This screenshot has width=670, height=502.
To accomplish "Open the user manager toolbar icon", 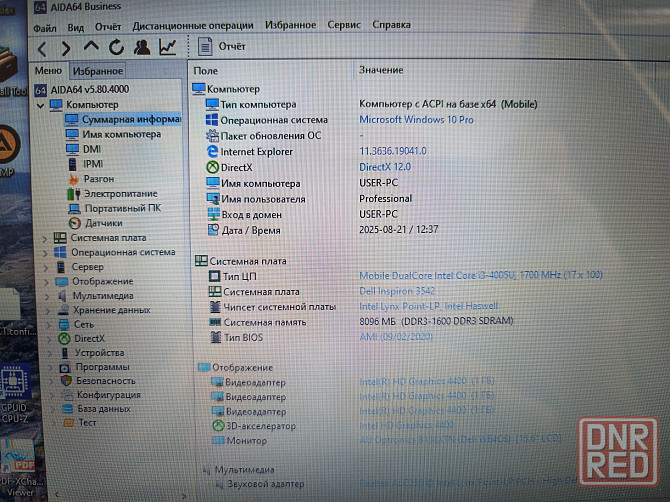I will point(142,47).
